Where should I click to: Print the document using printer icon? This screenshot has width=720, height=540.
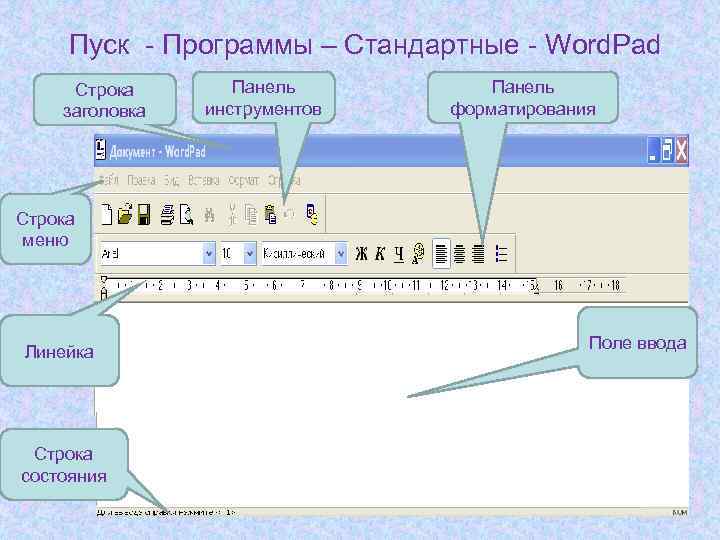(167, 214)
